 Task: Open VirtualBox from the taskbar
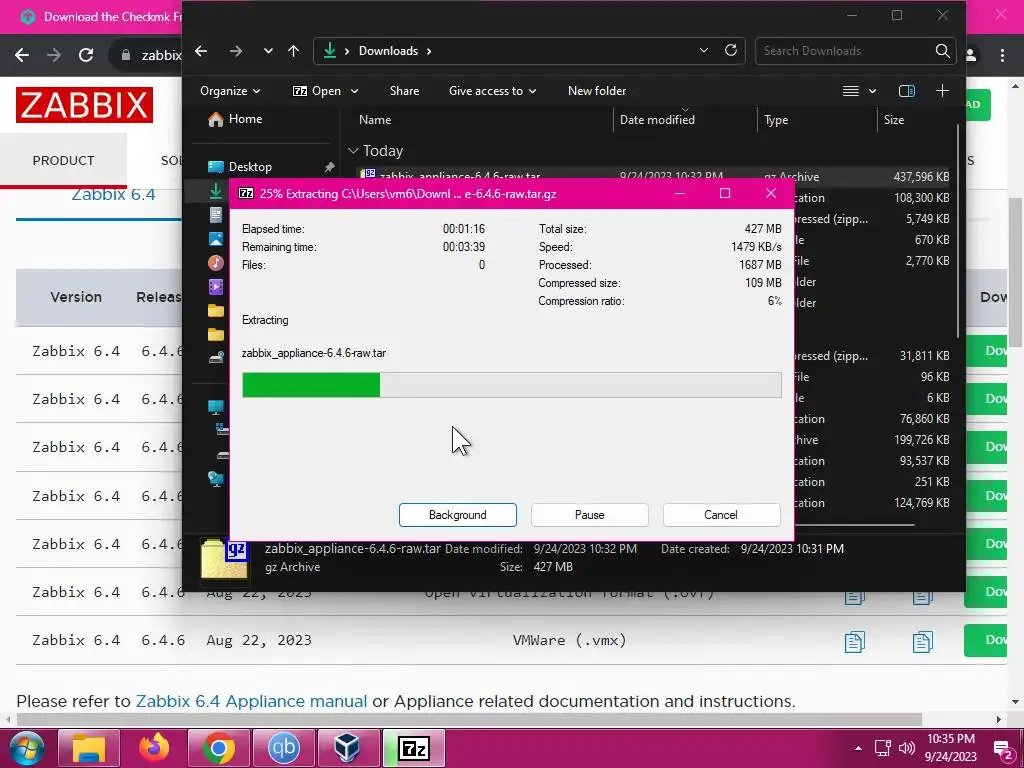(348, 748)
